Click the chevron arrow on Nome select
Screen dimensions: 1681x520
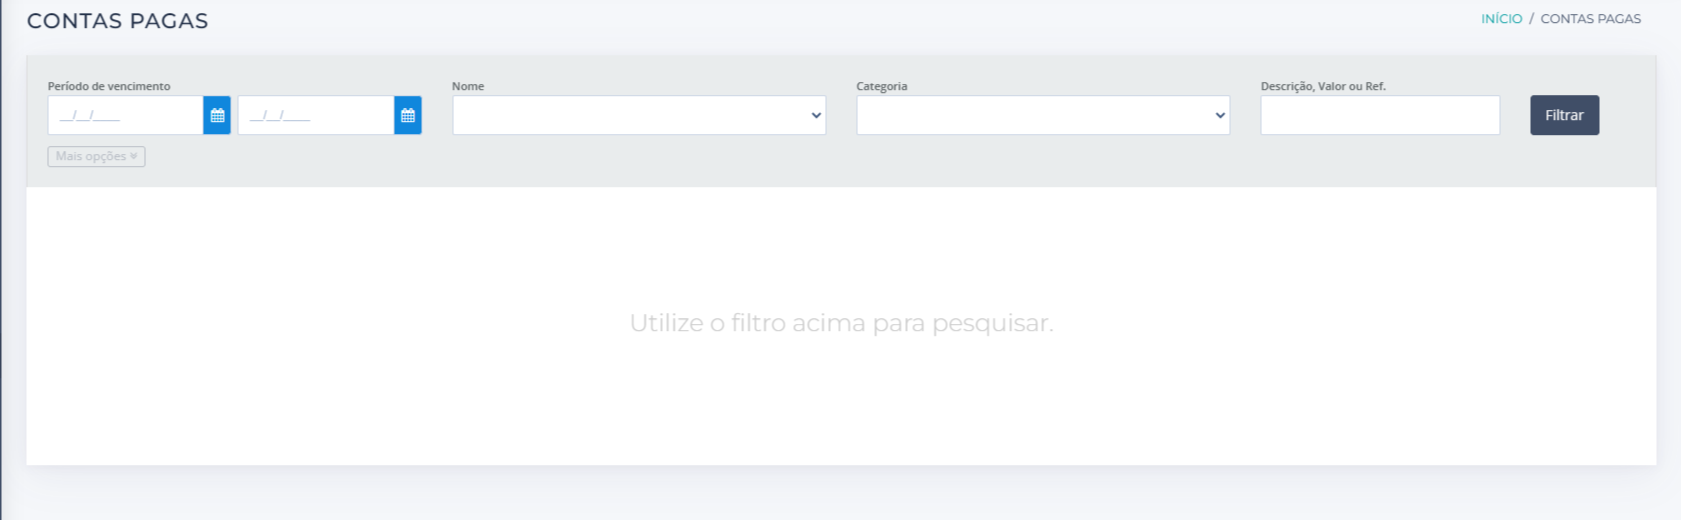pos(816,115)
